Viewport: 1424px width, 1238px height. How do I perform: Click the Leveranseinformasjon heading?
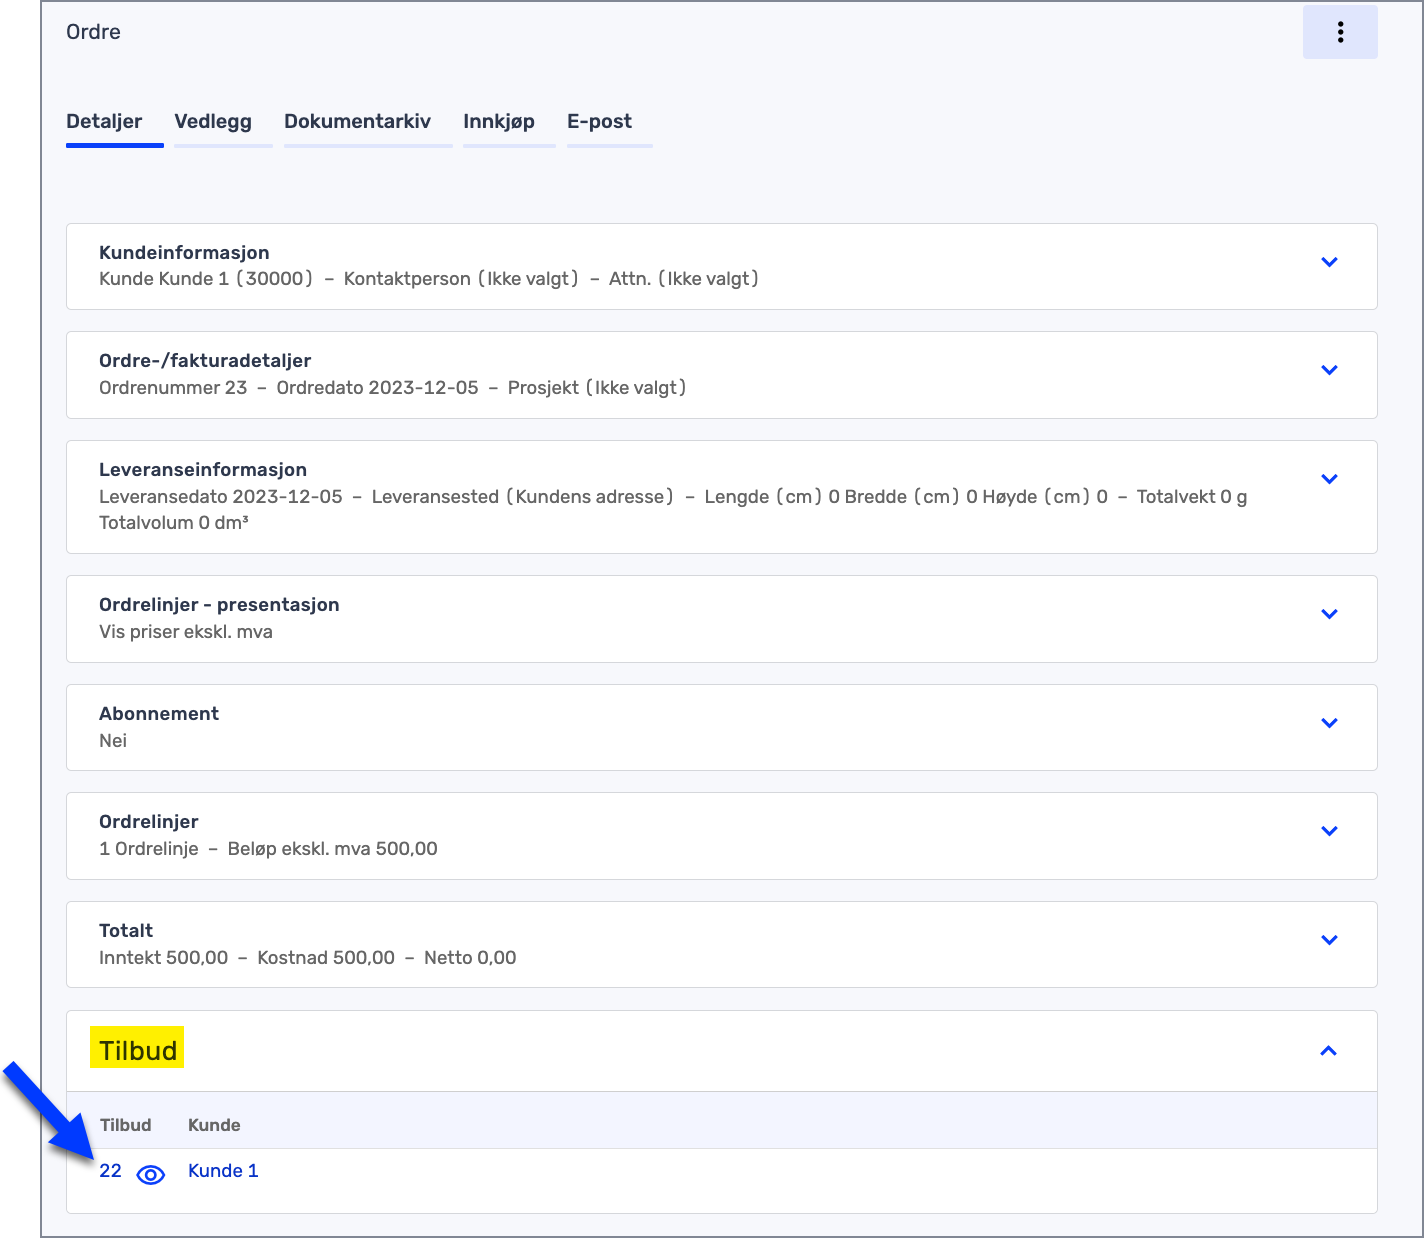click(203, 470)
